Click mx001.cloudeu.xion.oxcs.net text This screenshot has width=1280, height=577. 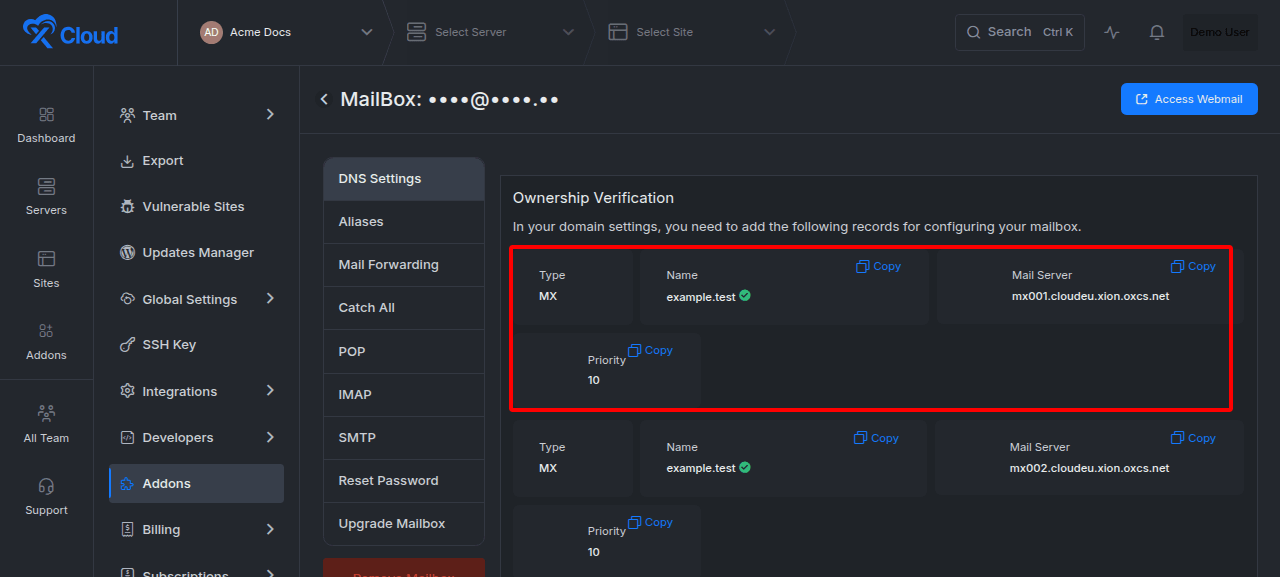1090,296
